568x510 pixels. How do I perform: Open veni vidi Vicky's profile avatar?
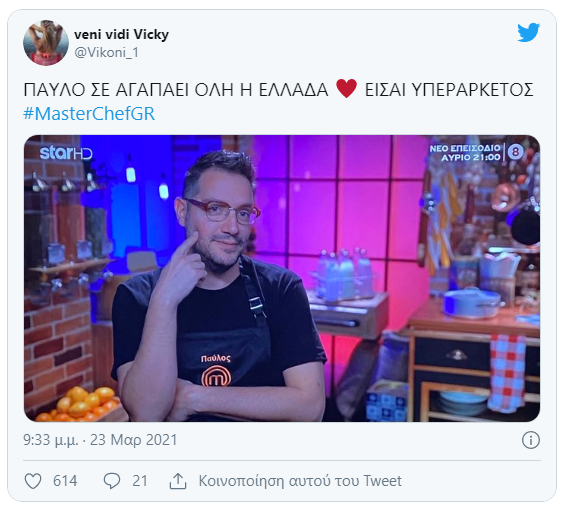[x=46, y=43]
